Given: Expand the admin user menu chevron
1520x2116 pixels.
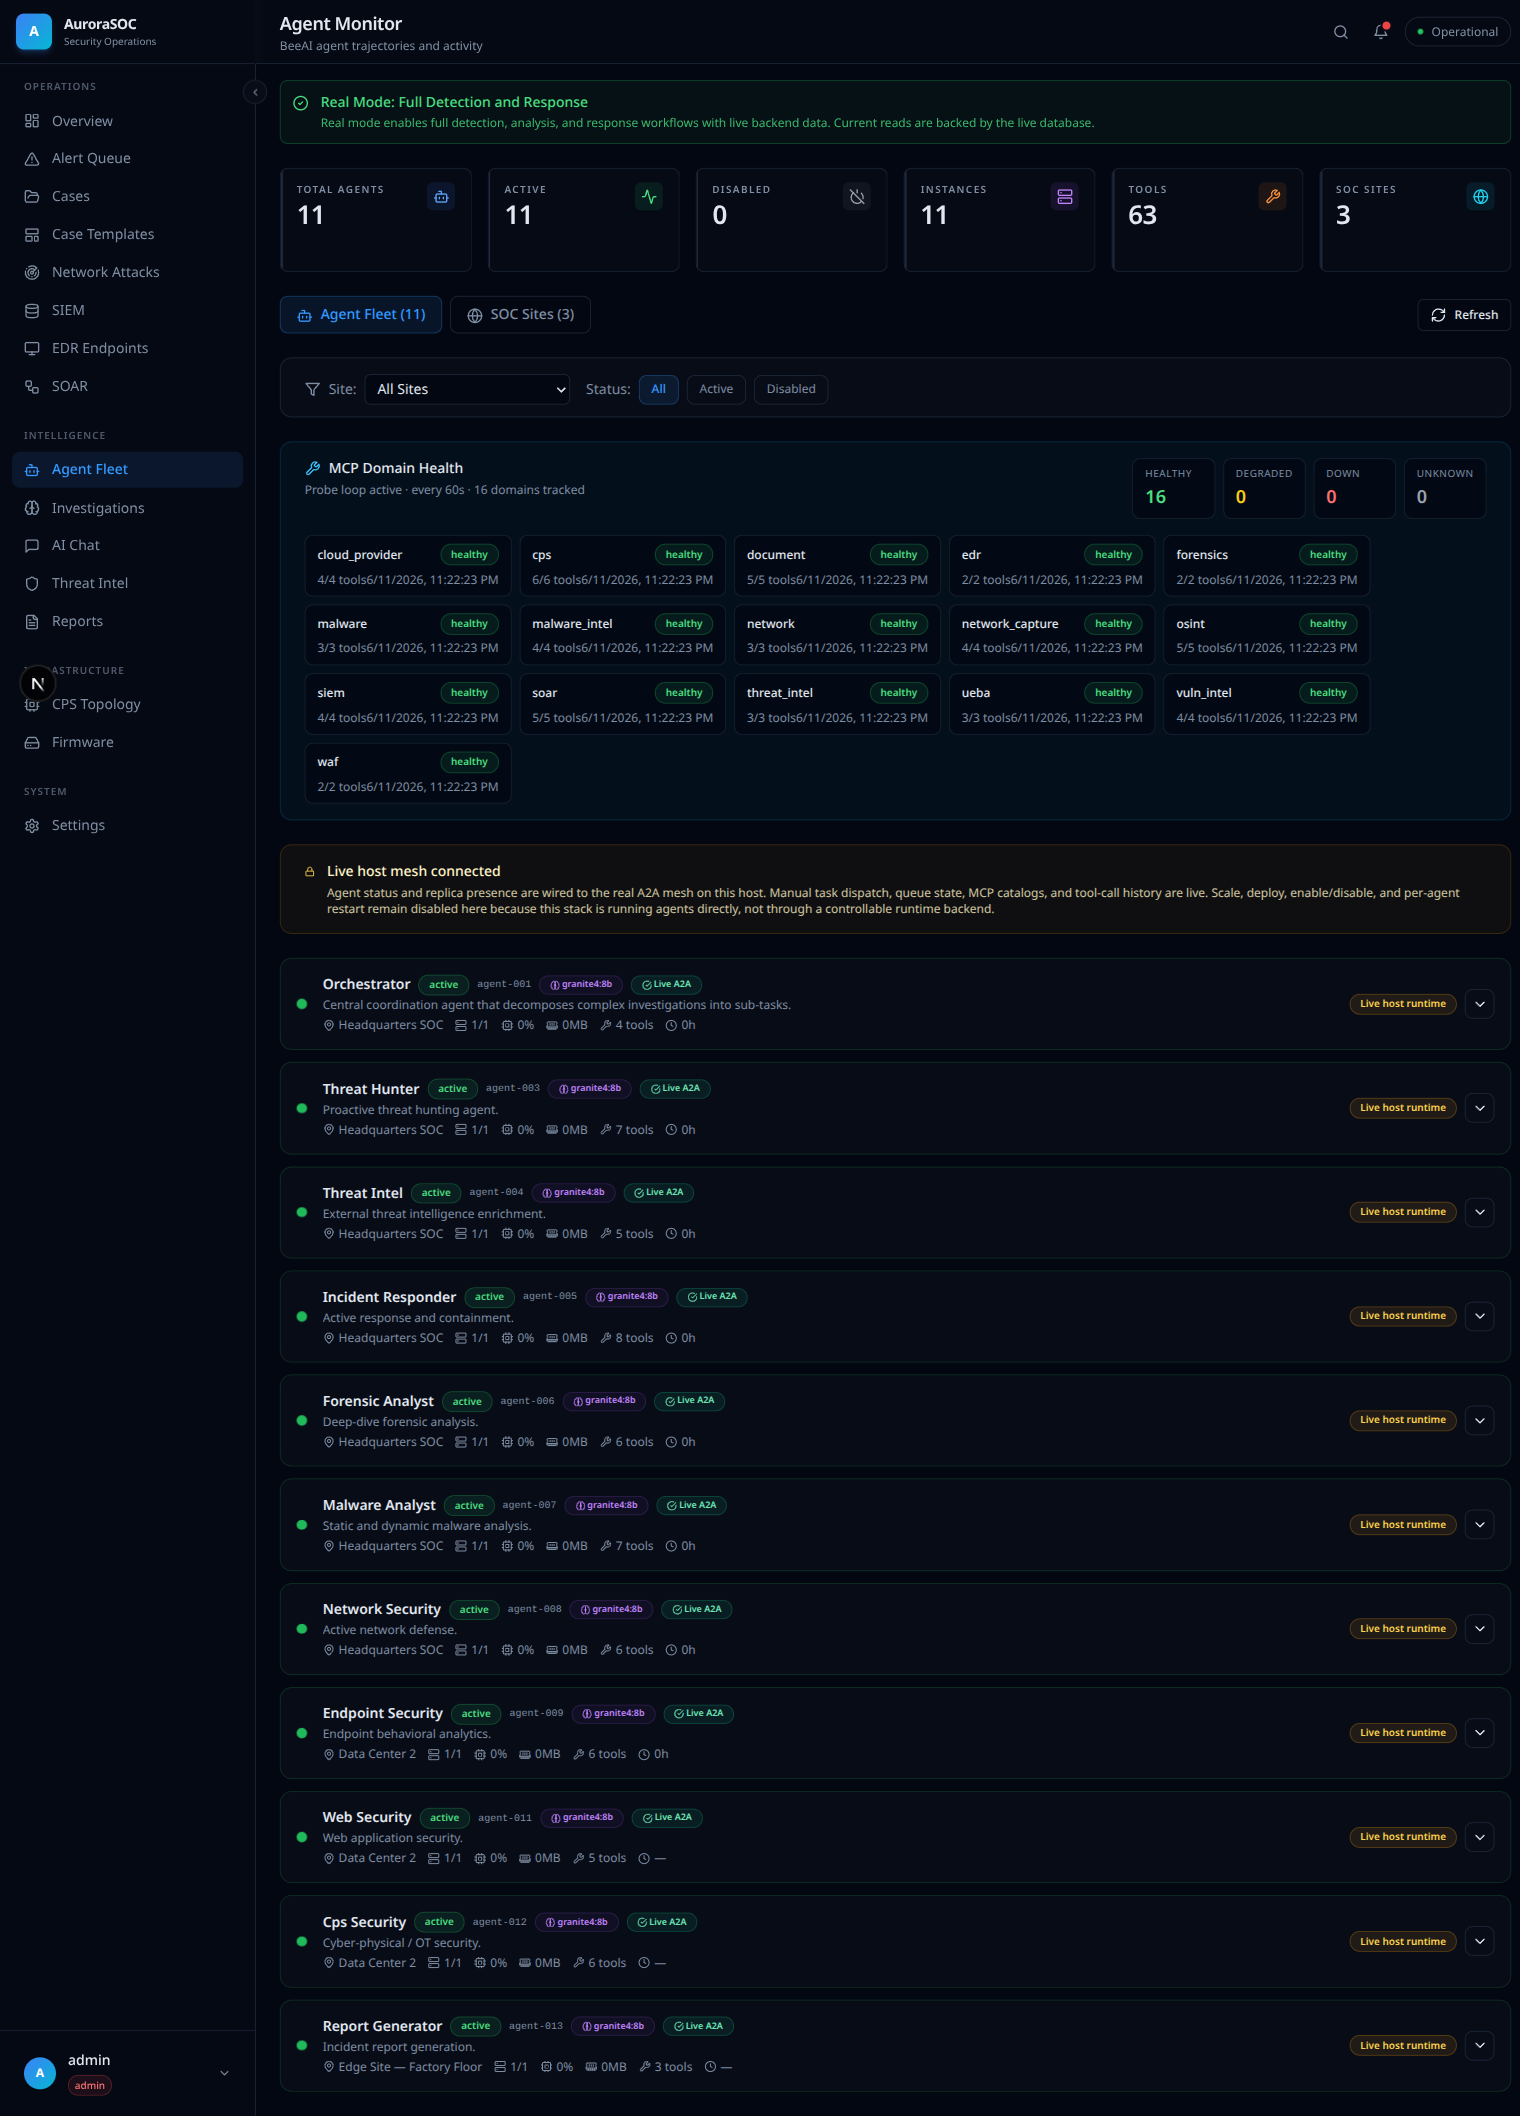Looking at the screenshot, I should tap(224, 2073).
